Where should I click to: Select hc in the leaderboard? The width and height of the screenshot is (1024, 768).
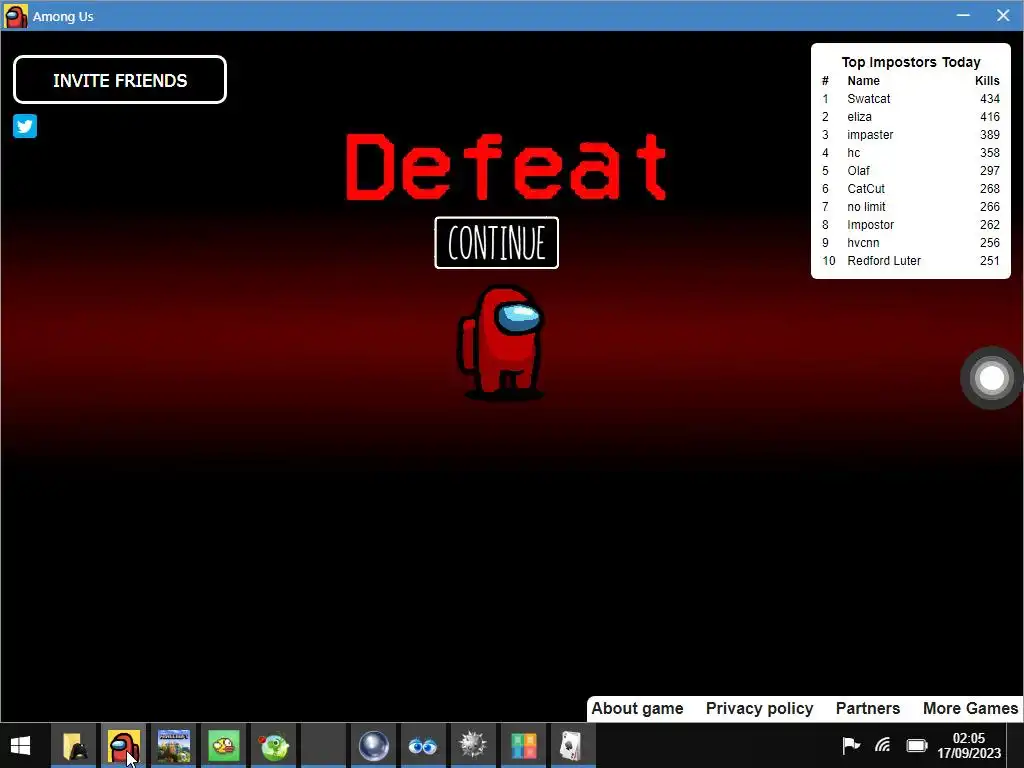[x=854, y=153]
